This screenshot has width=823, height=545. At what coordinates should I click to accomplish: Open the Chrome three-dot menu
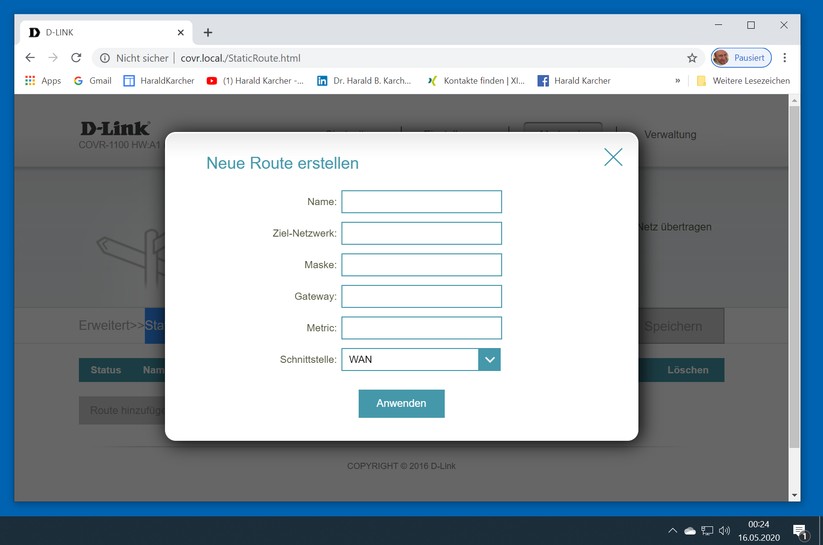785,58
